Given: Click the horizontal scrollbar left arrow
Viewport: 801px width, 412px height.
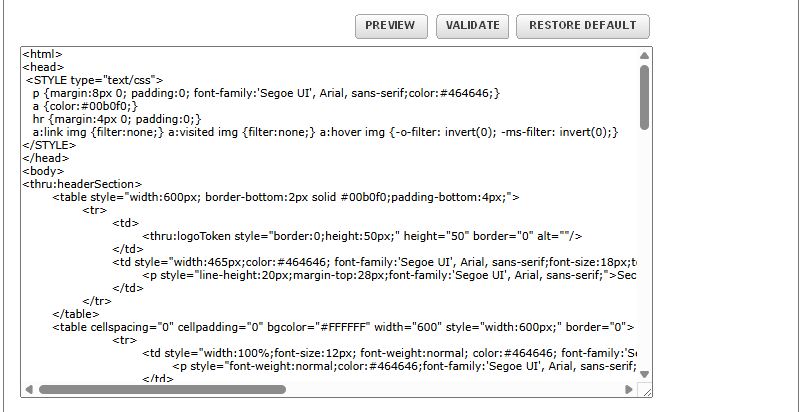Looking at the screenshot, I should pyautogui.click(x=29, y=389).
